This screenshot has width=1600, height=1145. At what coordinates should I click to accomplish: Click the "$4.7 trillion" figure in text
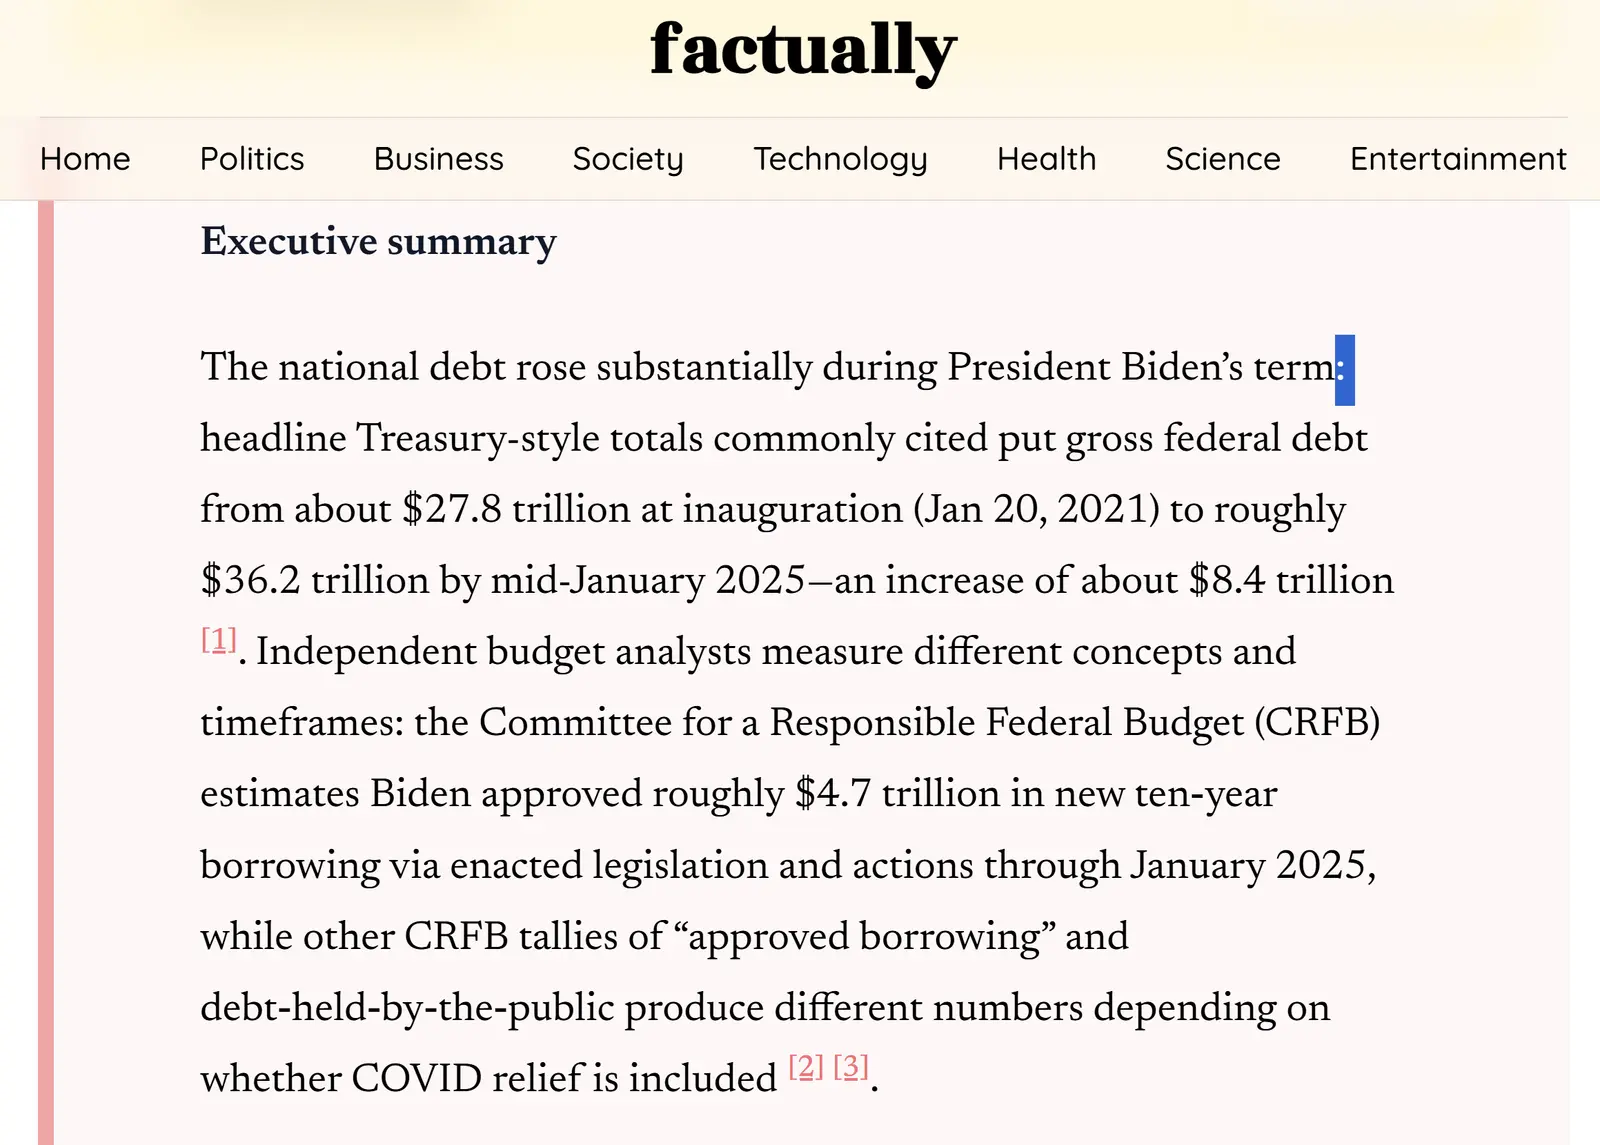(x=897, y=794)
